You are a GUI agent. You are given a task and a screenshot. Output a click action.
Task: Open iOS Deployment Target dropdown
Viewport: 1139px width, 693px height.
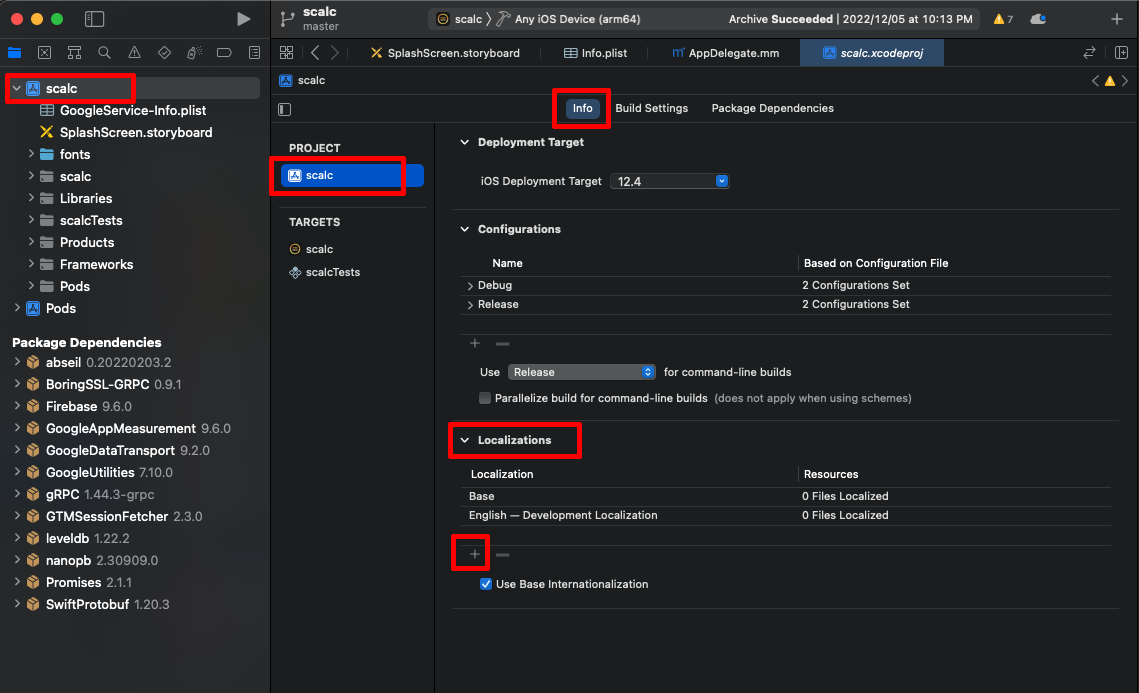[x=669, y=181]
